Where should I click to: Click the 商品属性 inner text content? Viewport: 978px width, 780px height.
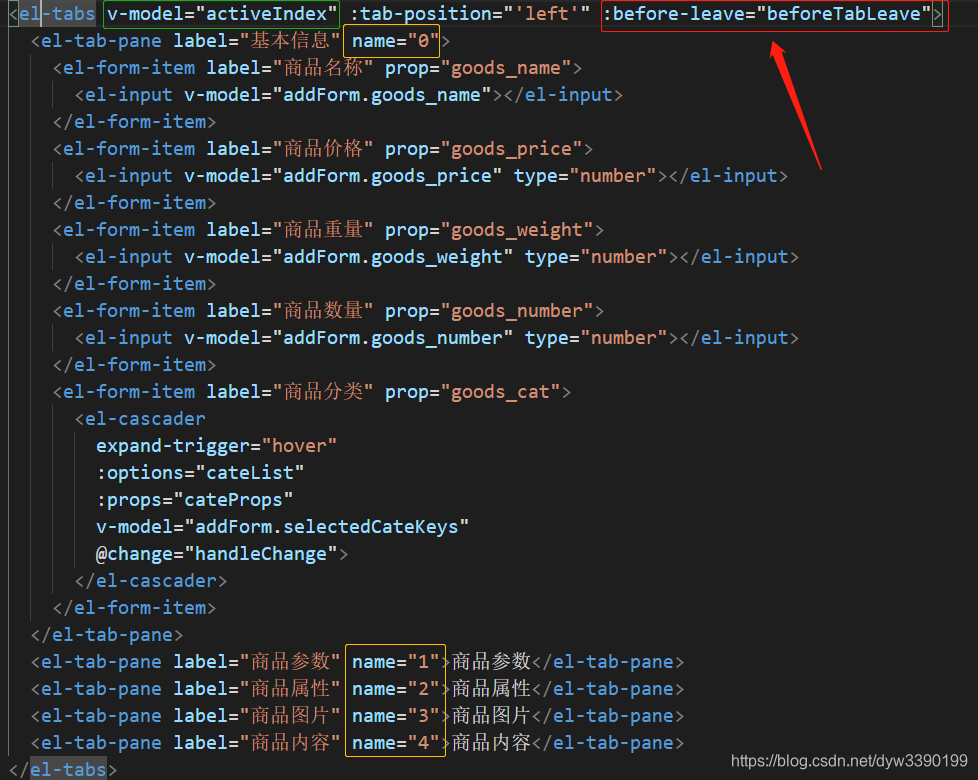[491, 689]
